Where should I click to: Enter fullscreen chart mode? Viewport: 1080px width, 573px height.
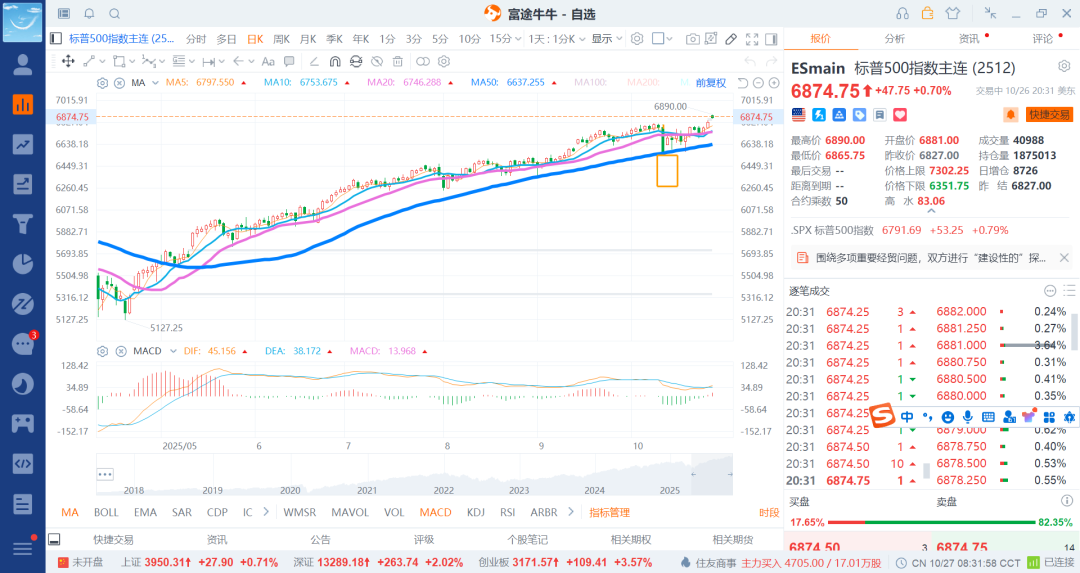[751, 39]
